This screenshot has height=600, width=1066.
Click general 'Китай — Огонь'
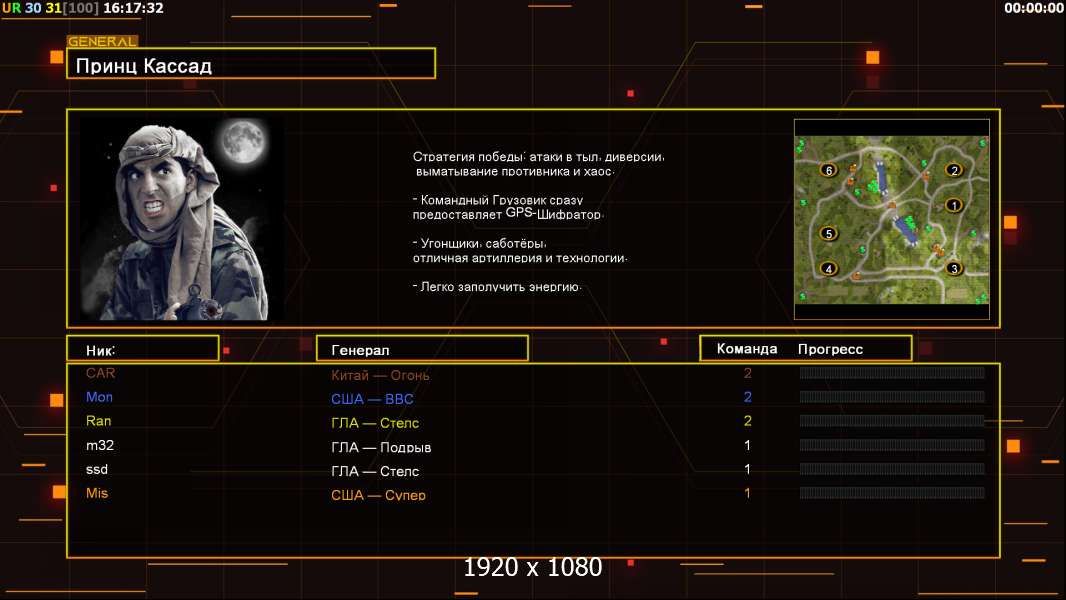[380, 375]
